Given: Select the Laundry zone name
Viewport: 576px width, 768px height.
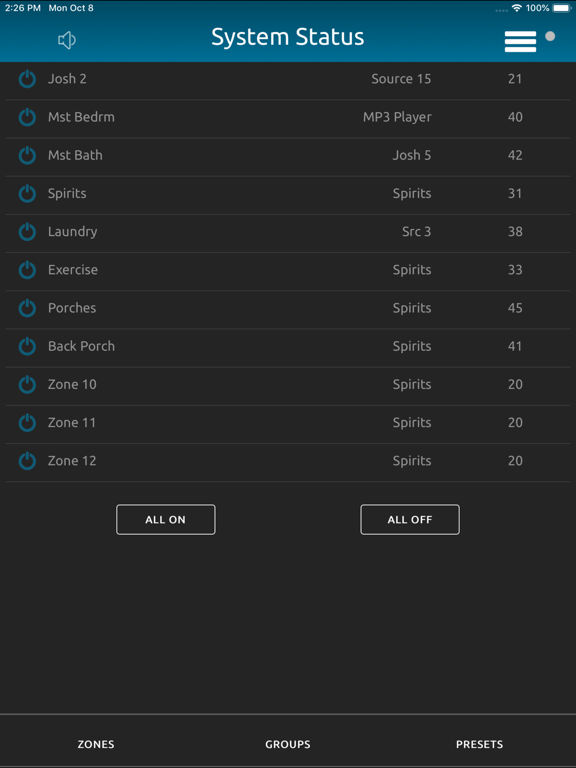Looking at the screenshot, I should pyautogui.click(x=72, y=232).
